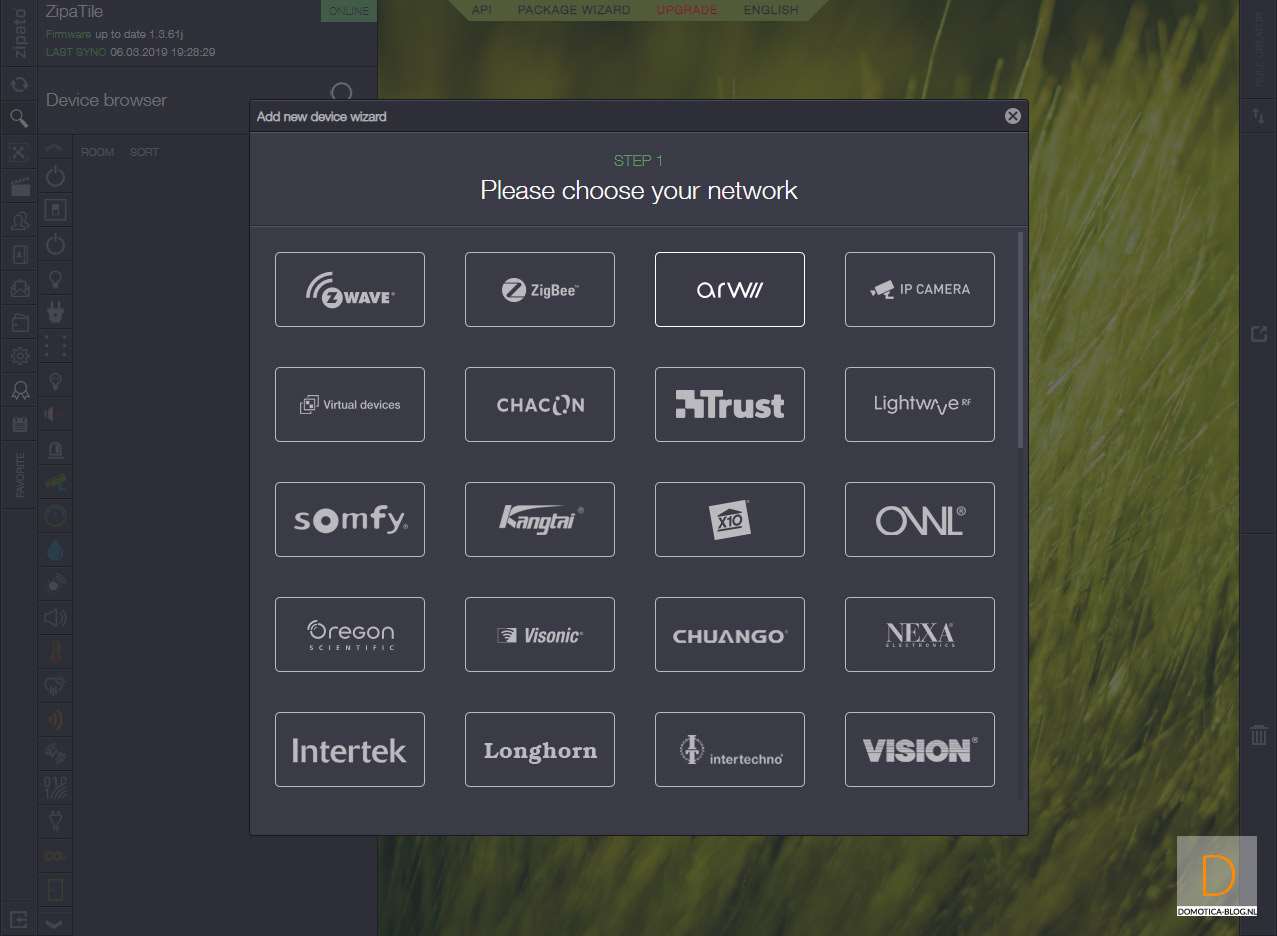Click the refresh circle beside Device browser

(x=341, y=93)
